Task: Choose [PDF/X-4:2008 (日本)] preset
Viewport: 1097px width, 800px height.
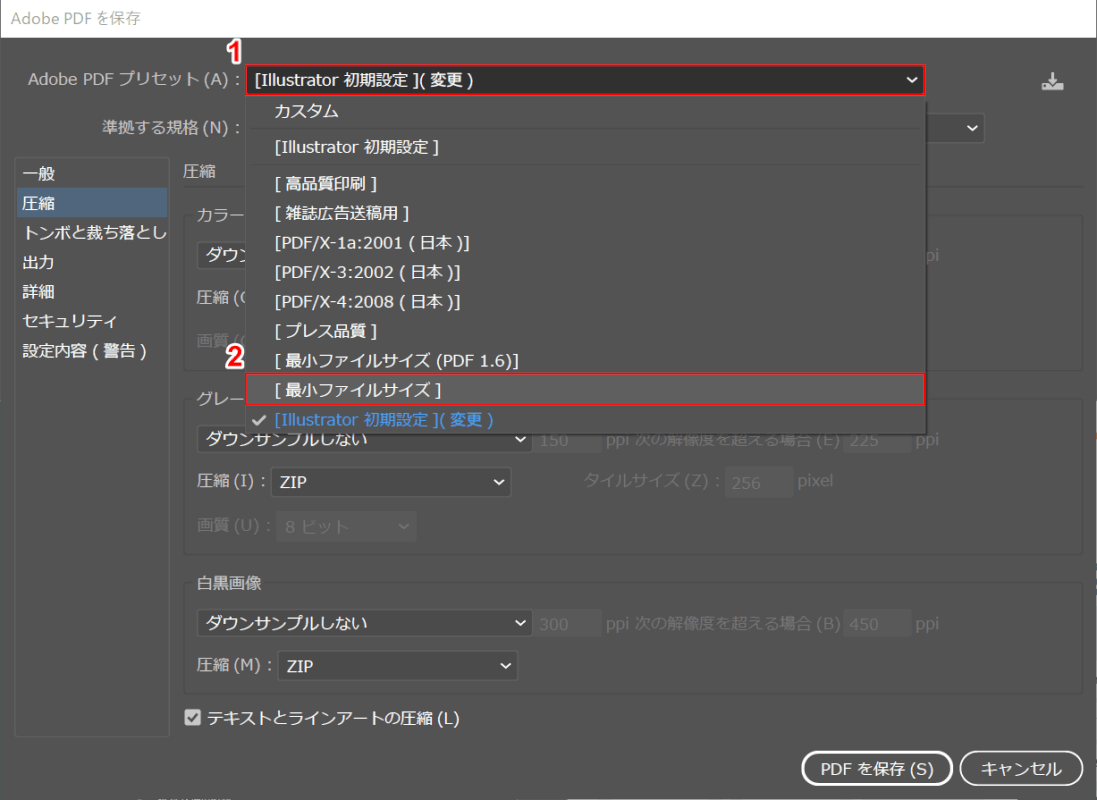Action: 585,302
